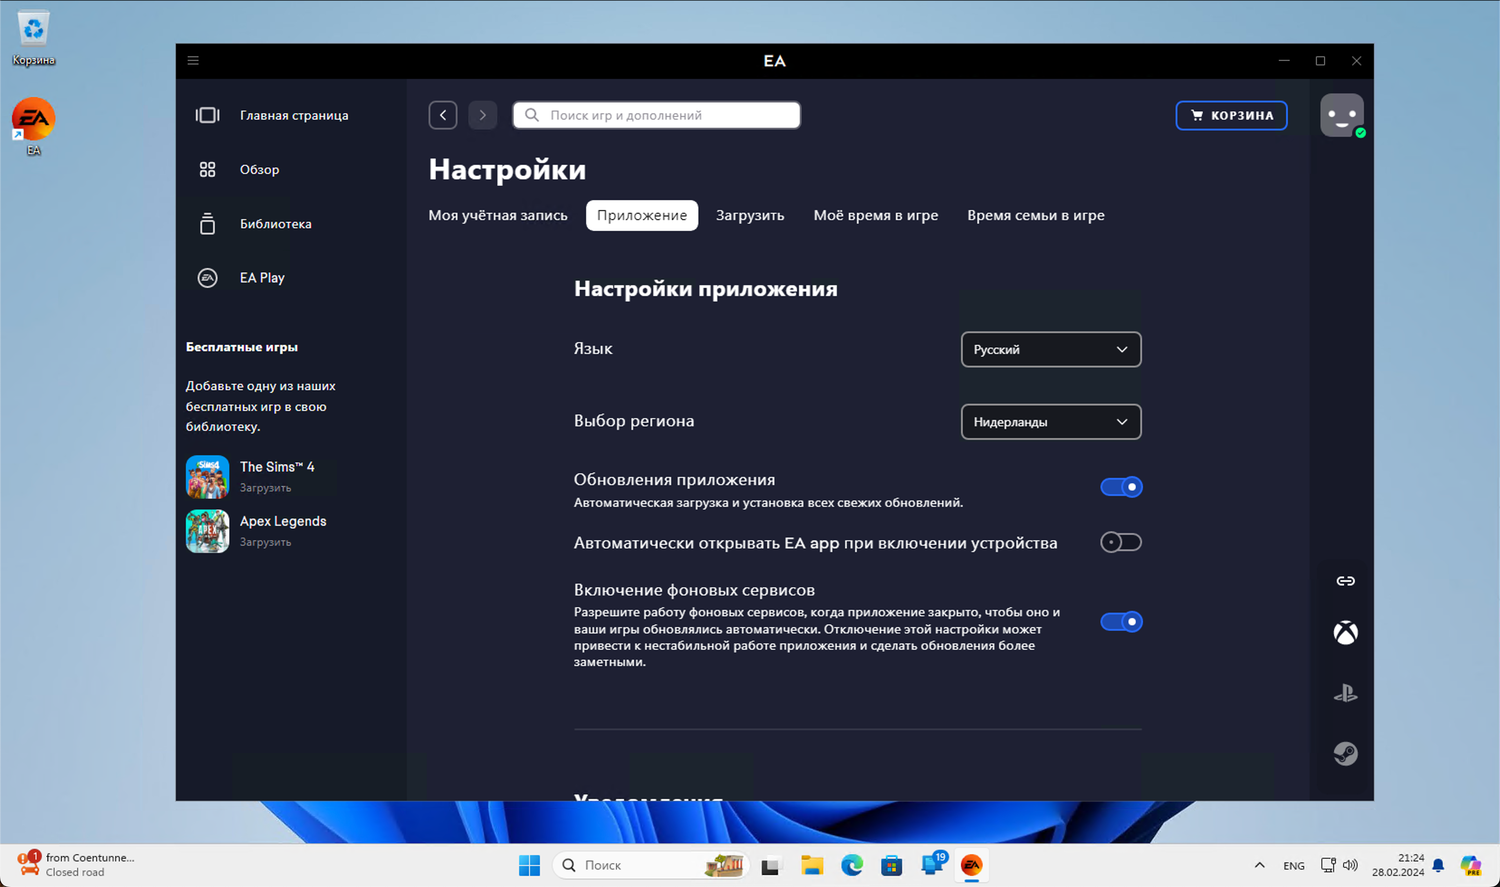Click the taskbar Поиск search box
Image resolution: width=1500 pixels, height=887 pixels.
[650, 865]
